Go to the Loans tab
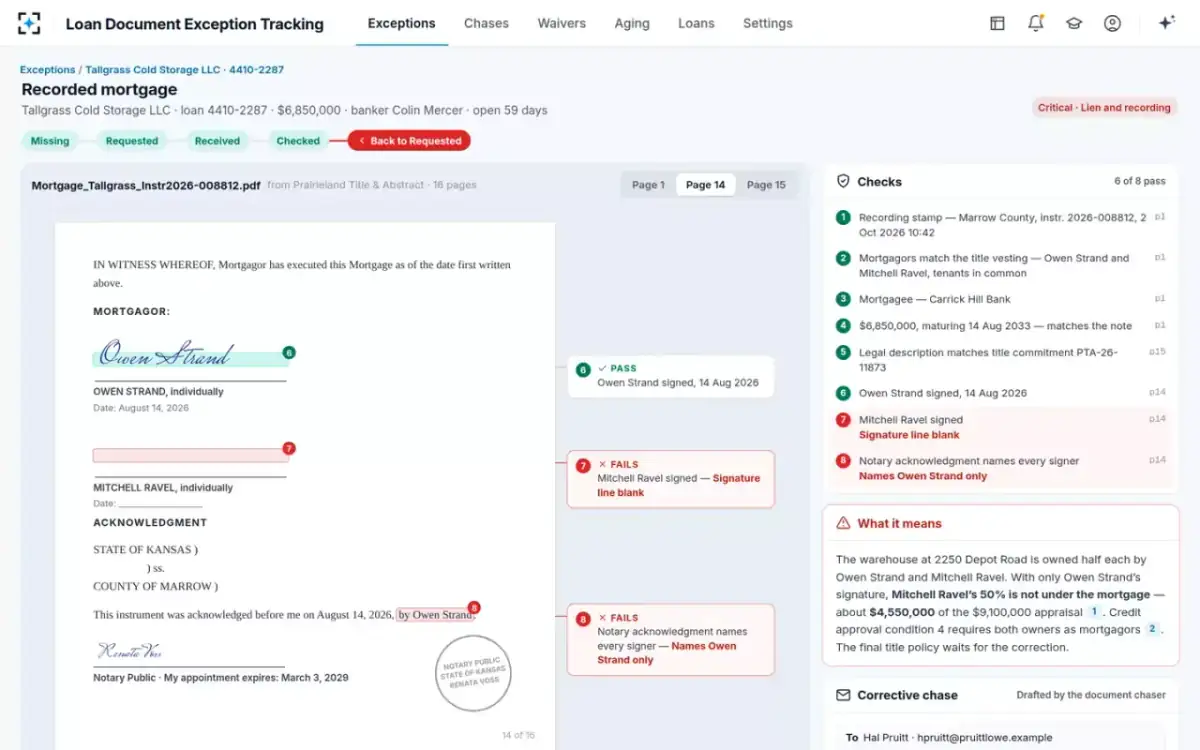 (696, 23)
